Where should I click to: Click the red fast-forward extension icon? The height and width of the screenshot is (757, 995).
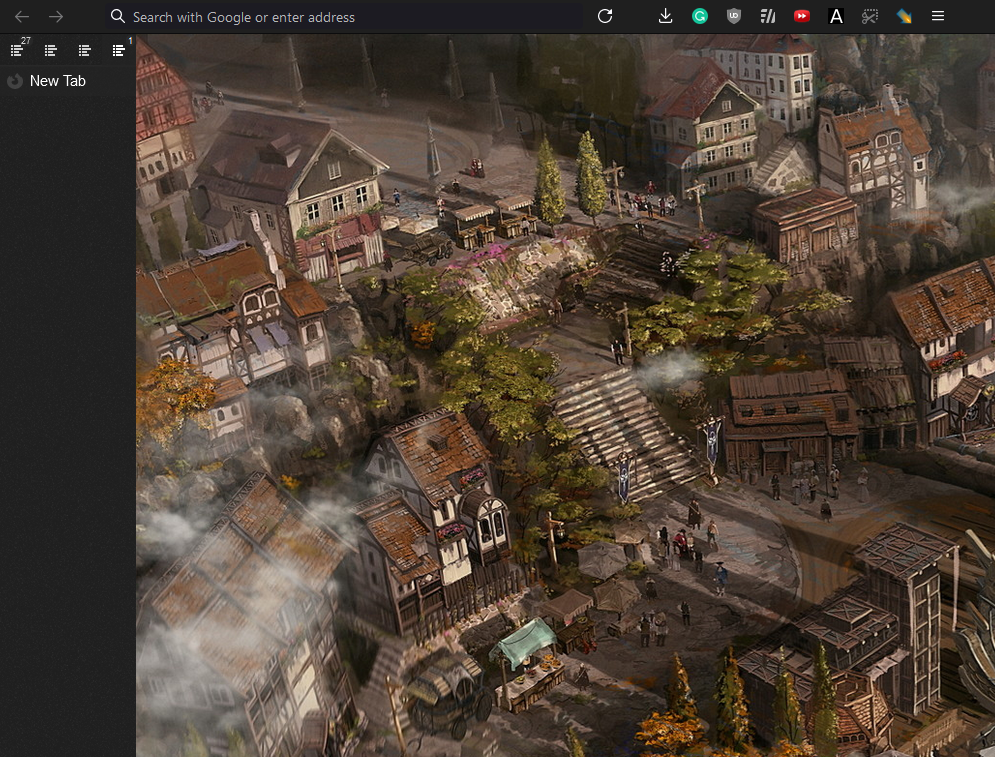(x=801, y=16)
